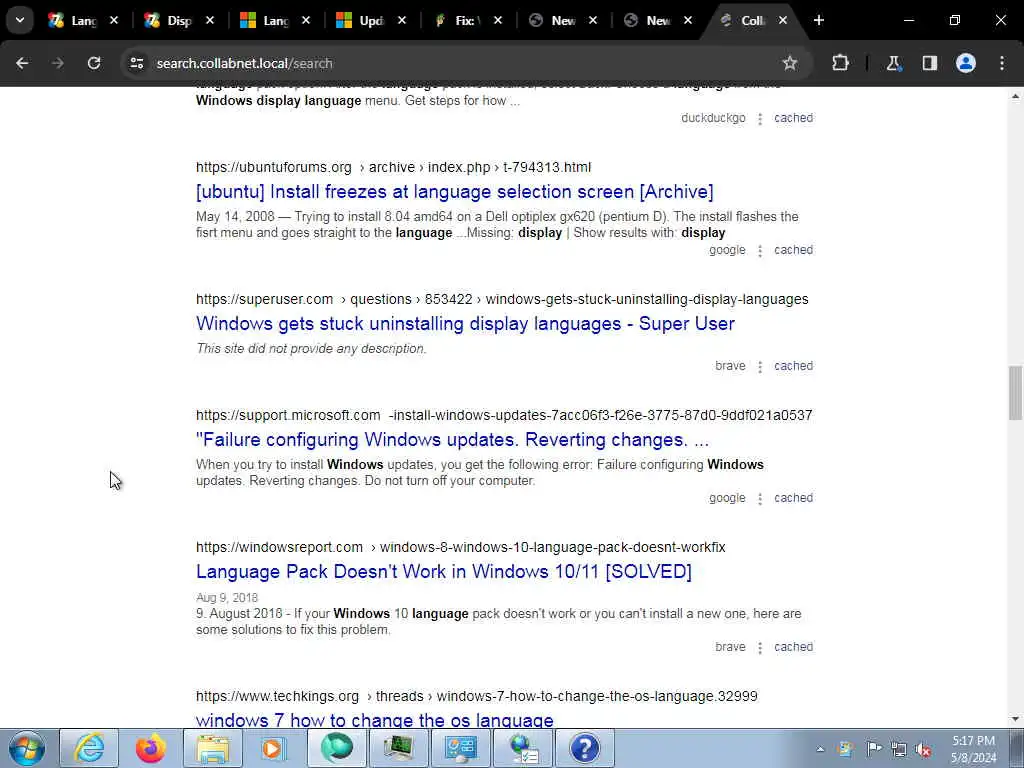Open the Chrome profile avatar
Screen dimensions: 1024x768
coord(966,63)
